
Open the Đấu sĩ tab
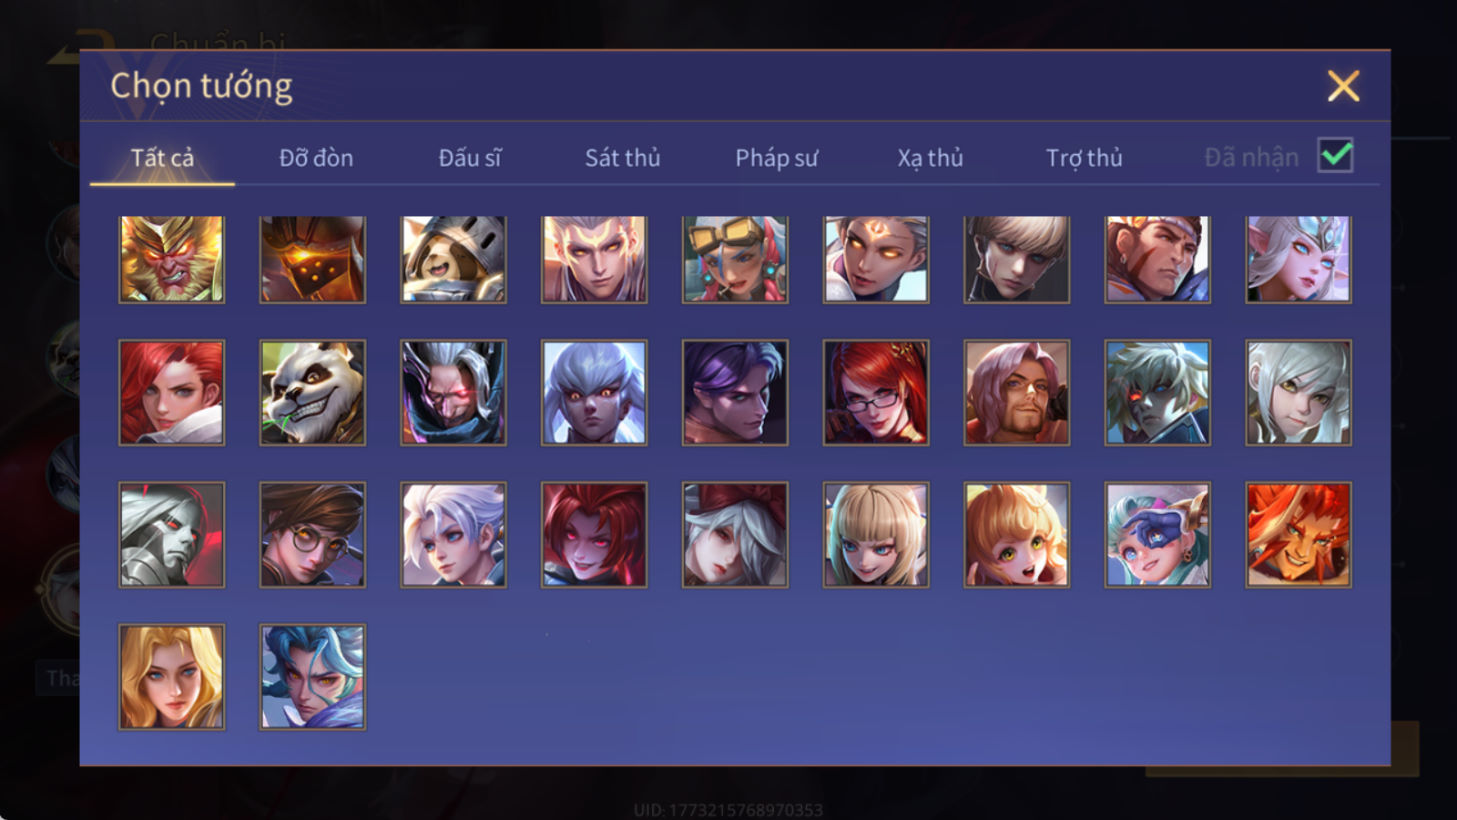(469, 158)
